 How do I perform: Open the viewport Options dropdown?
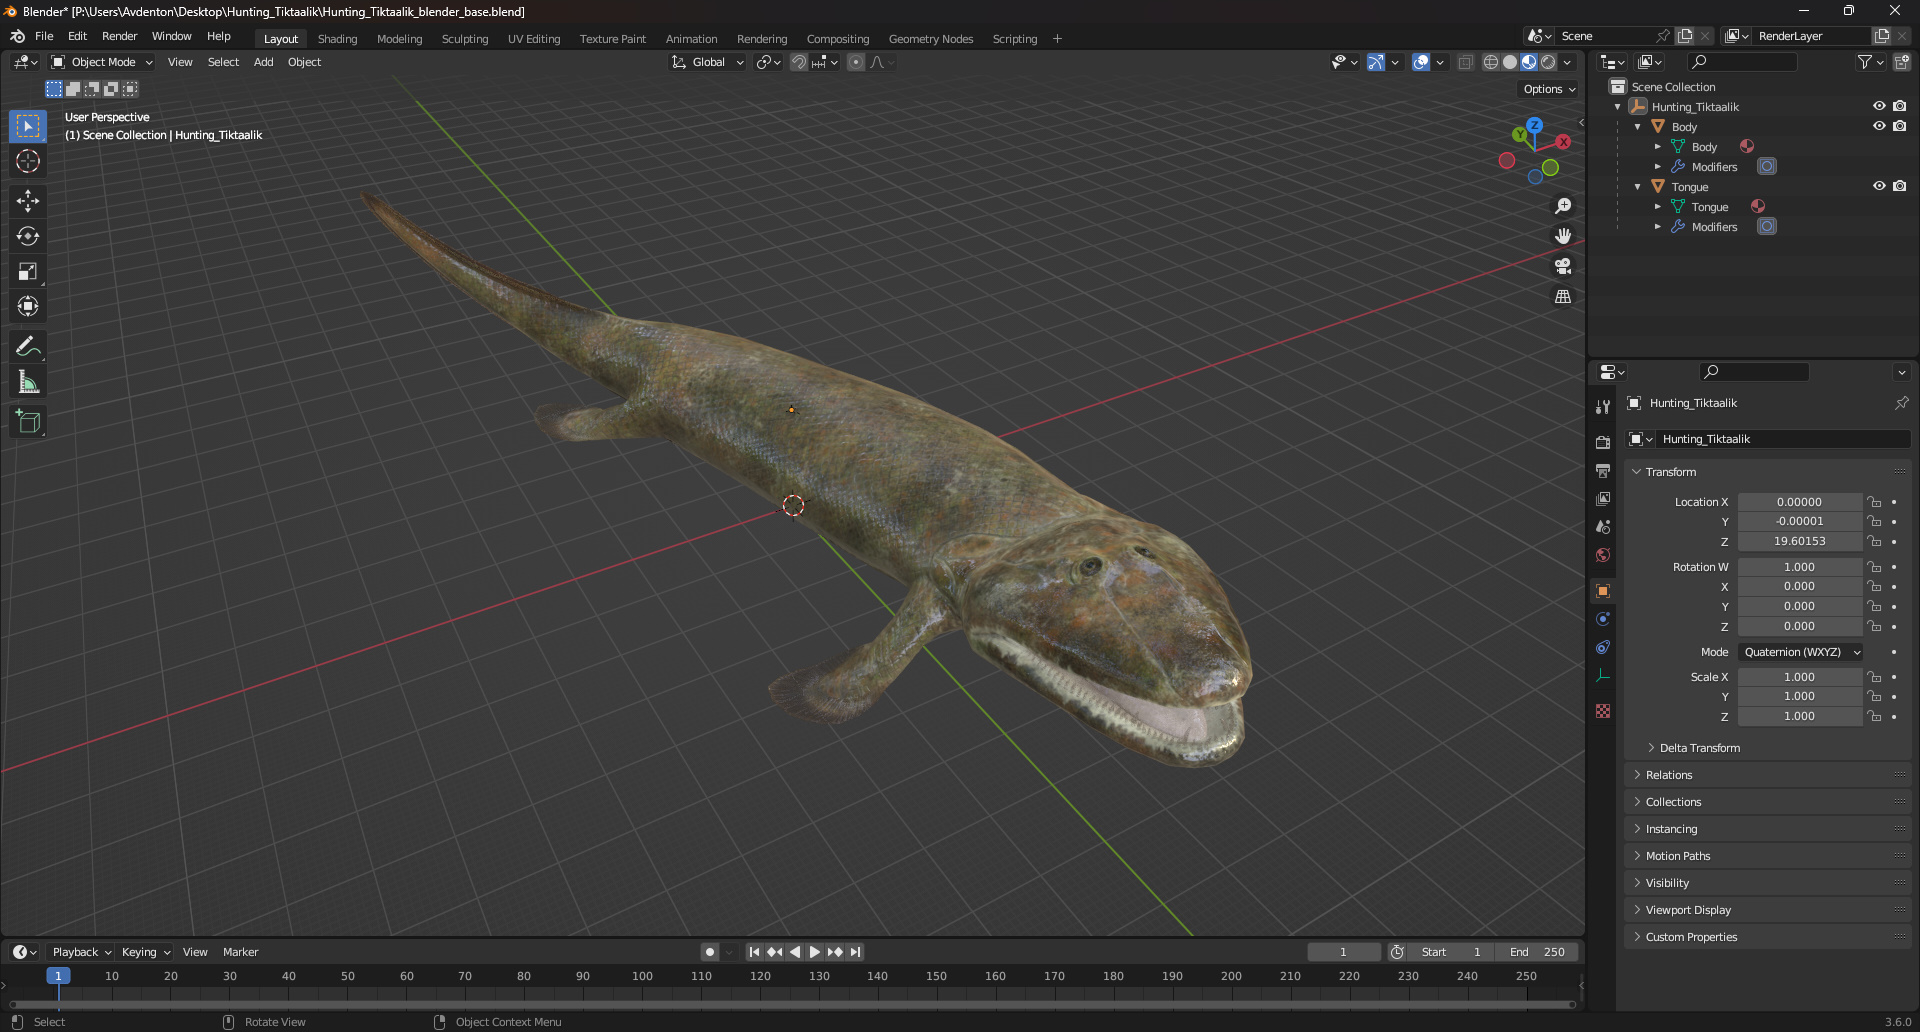point(1549,89)
